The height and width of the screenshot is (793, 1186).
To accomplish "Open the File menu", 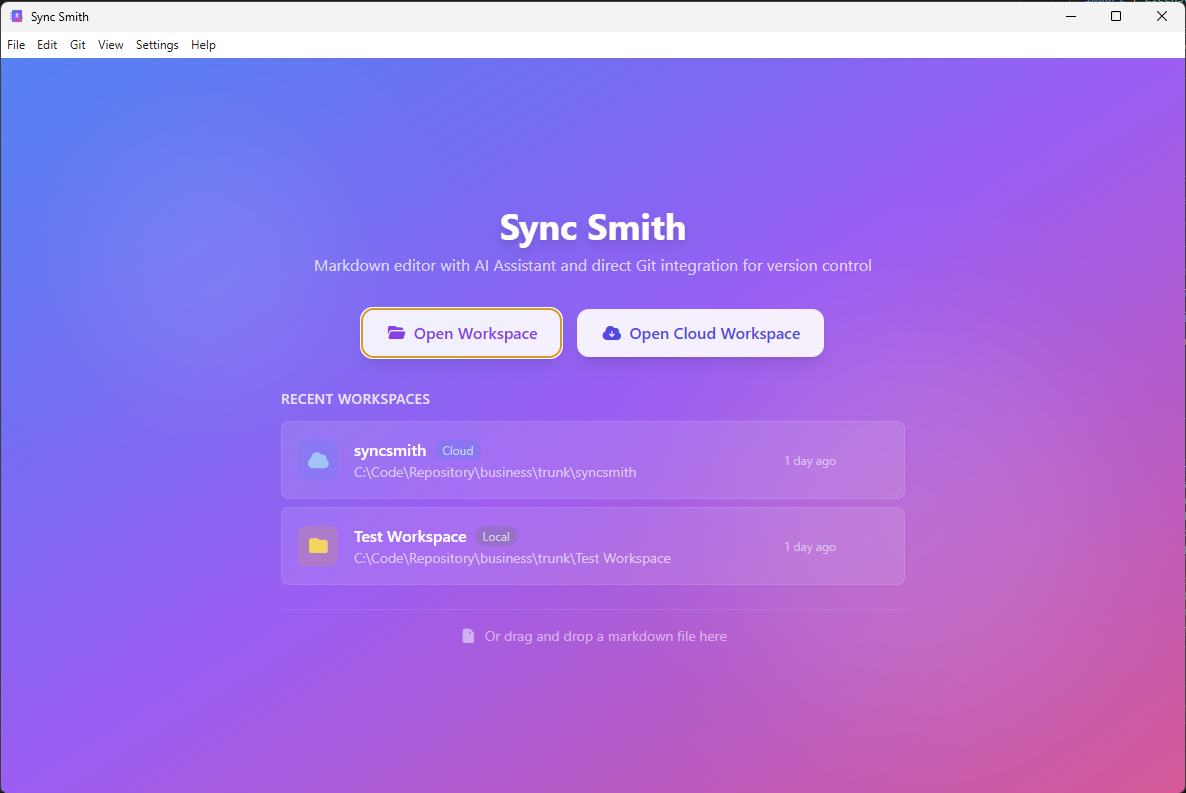I will pyautogui.click(x=15, y=45).
